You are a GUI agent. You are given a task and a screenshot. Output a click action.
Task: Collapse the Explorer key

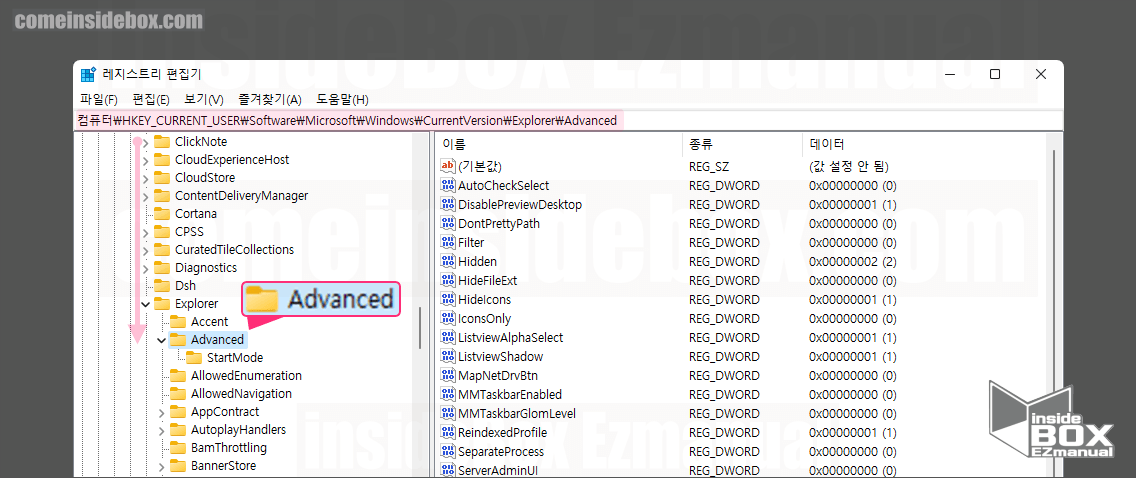[x=145, y=304]
